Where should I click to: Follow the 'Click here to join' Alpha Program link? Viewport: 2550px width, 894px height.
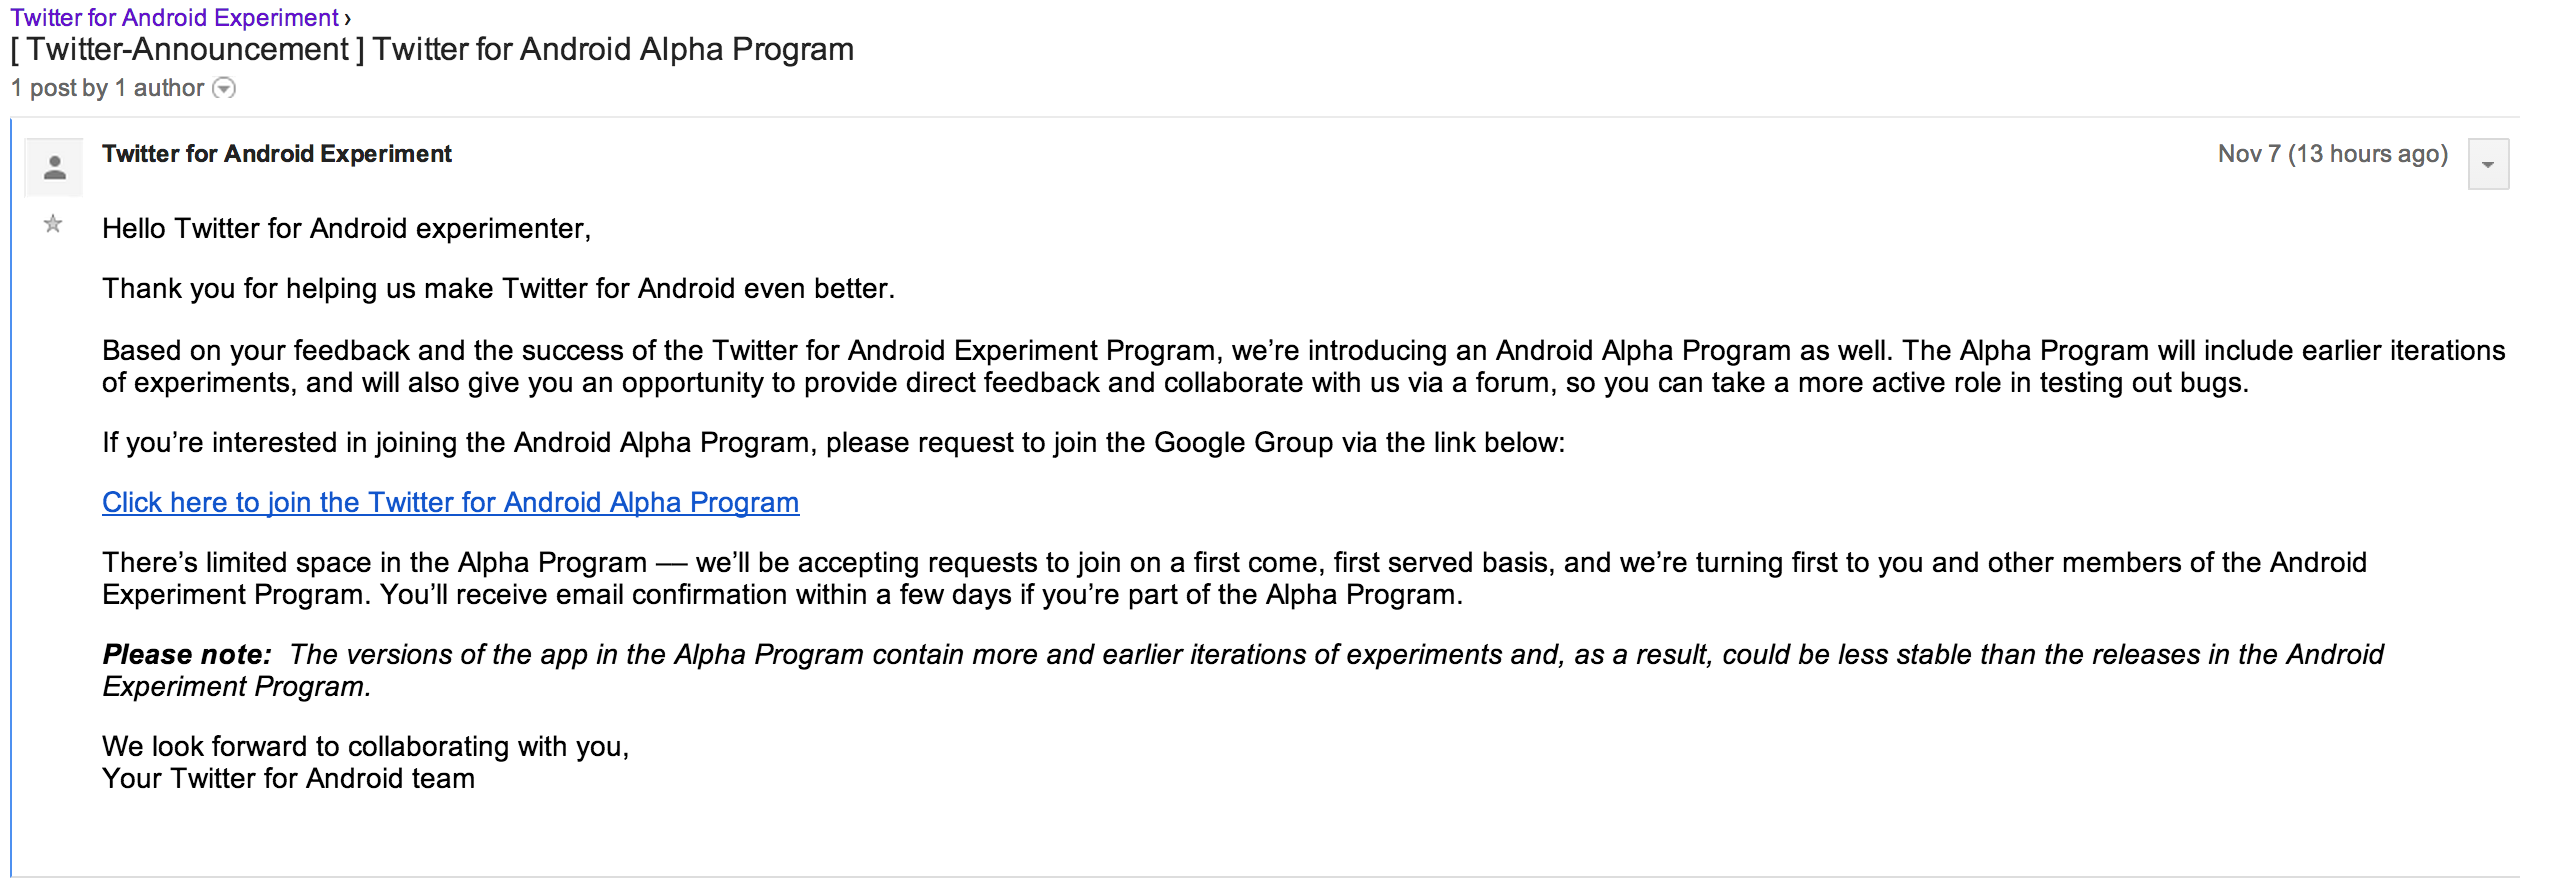[450, 502]
